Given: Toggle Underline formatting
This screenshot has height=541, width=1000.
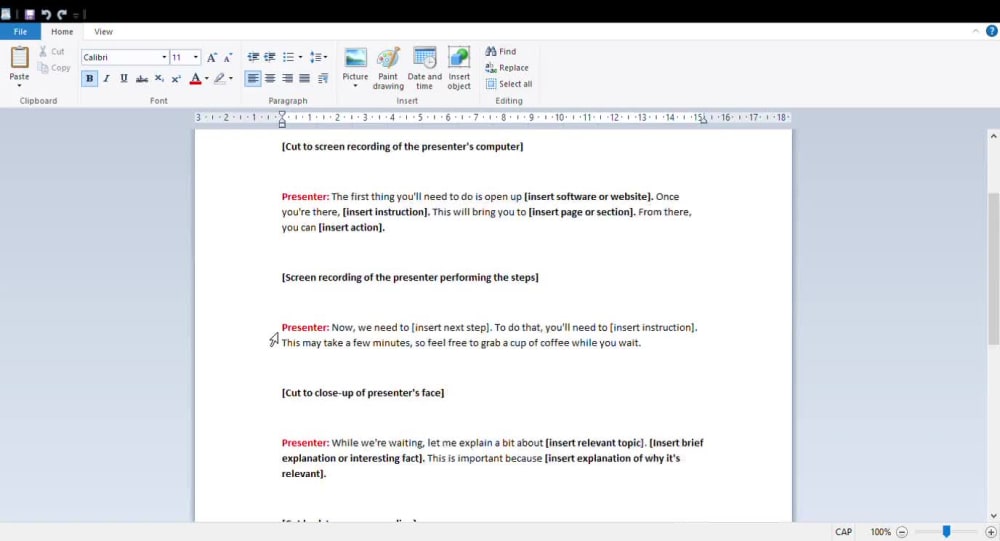Looking at the screenshot, I should point(124,78).
